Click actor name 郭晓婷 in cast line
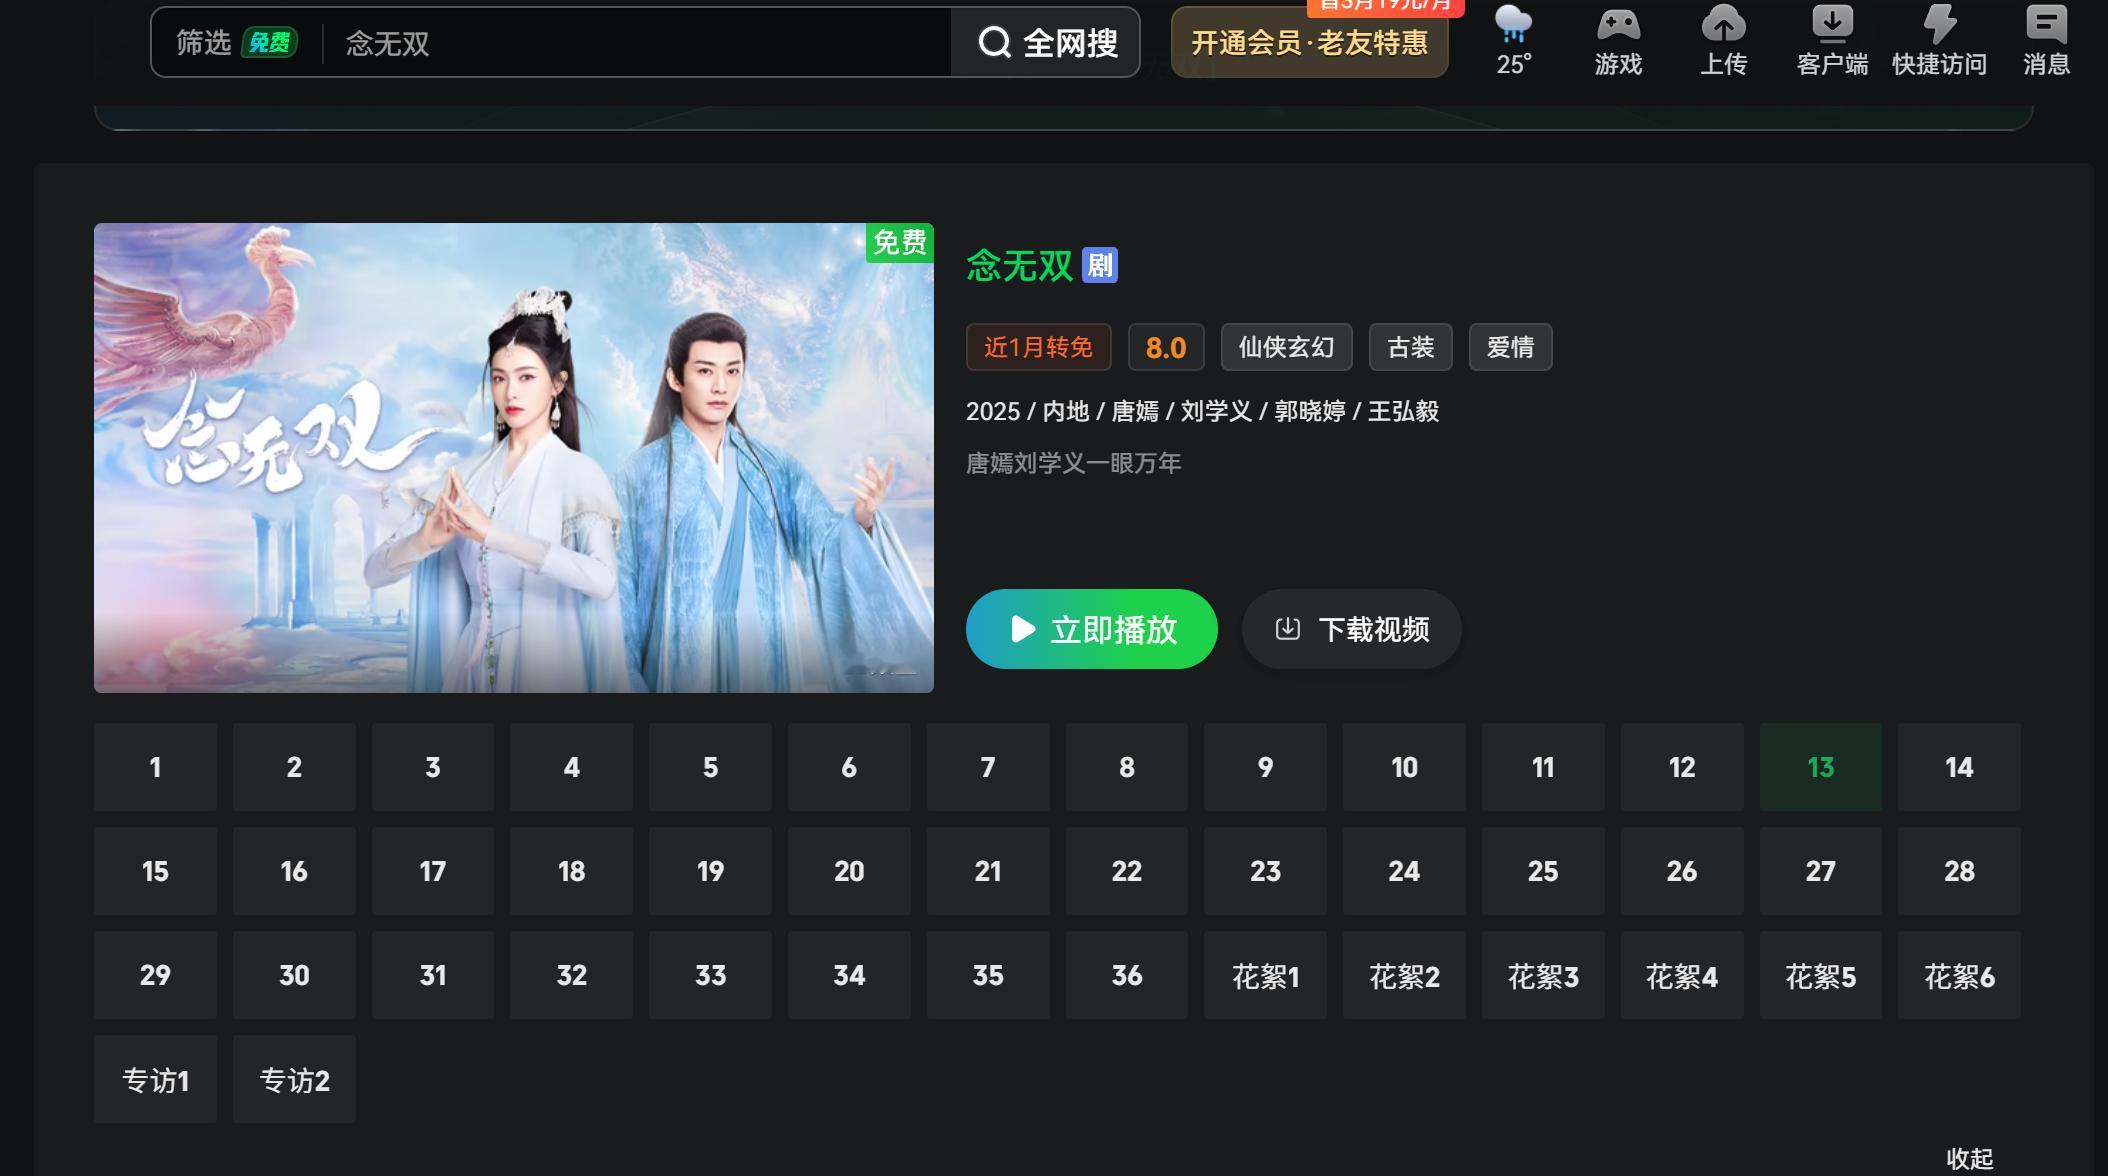The image size is (2108, 1176). (1310, 412)
